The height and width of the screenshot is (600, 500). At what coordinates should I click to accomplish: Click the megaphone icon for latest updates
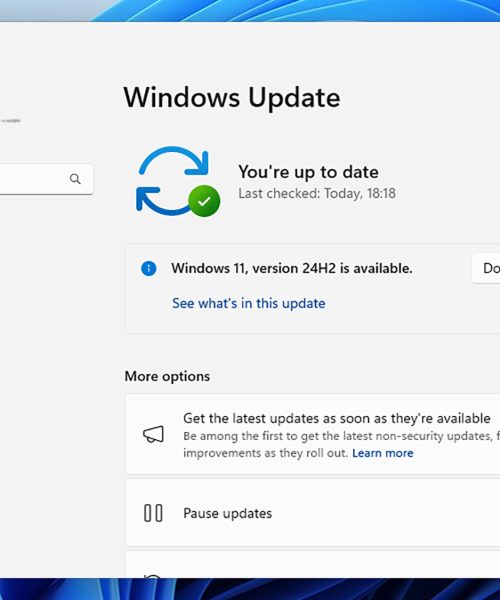[153, 435]
